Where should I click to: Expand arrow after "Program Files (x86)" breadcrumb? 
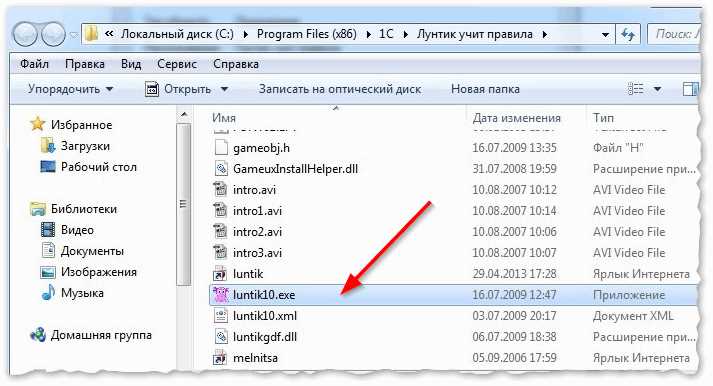(x=368, y=35)
